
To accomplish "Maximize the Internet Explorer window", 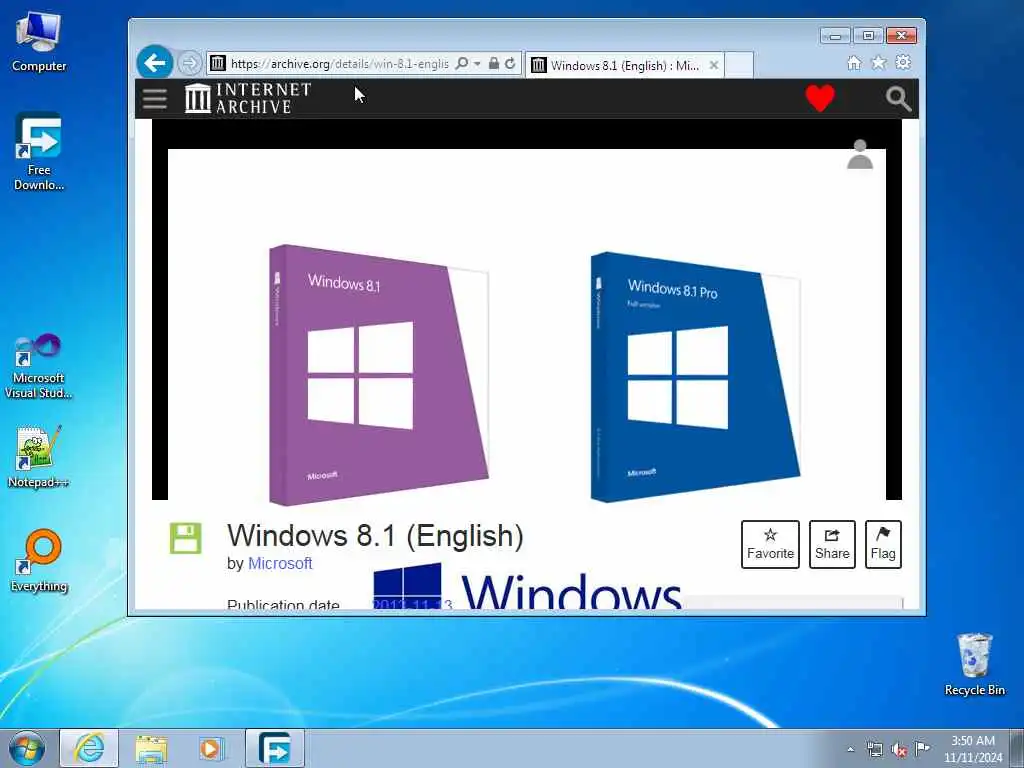I will tap(868, 36).
